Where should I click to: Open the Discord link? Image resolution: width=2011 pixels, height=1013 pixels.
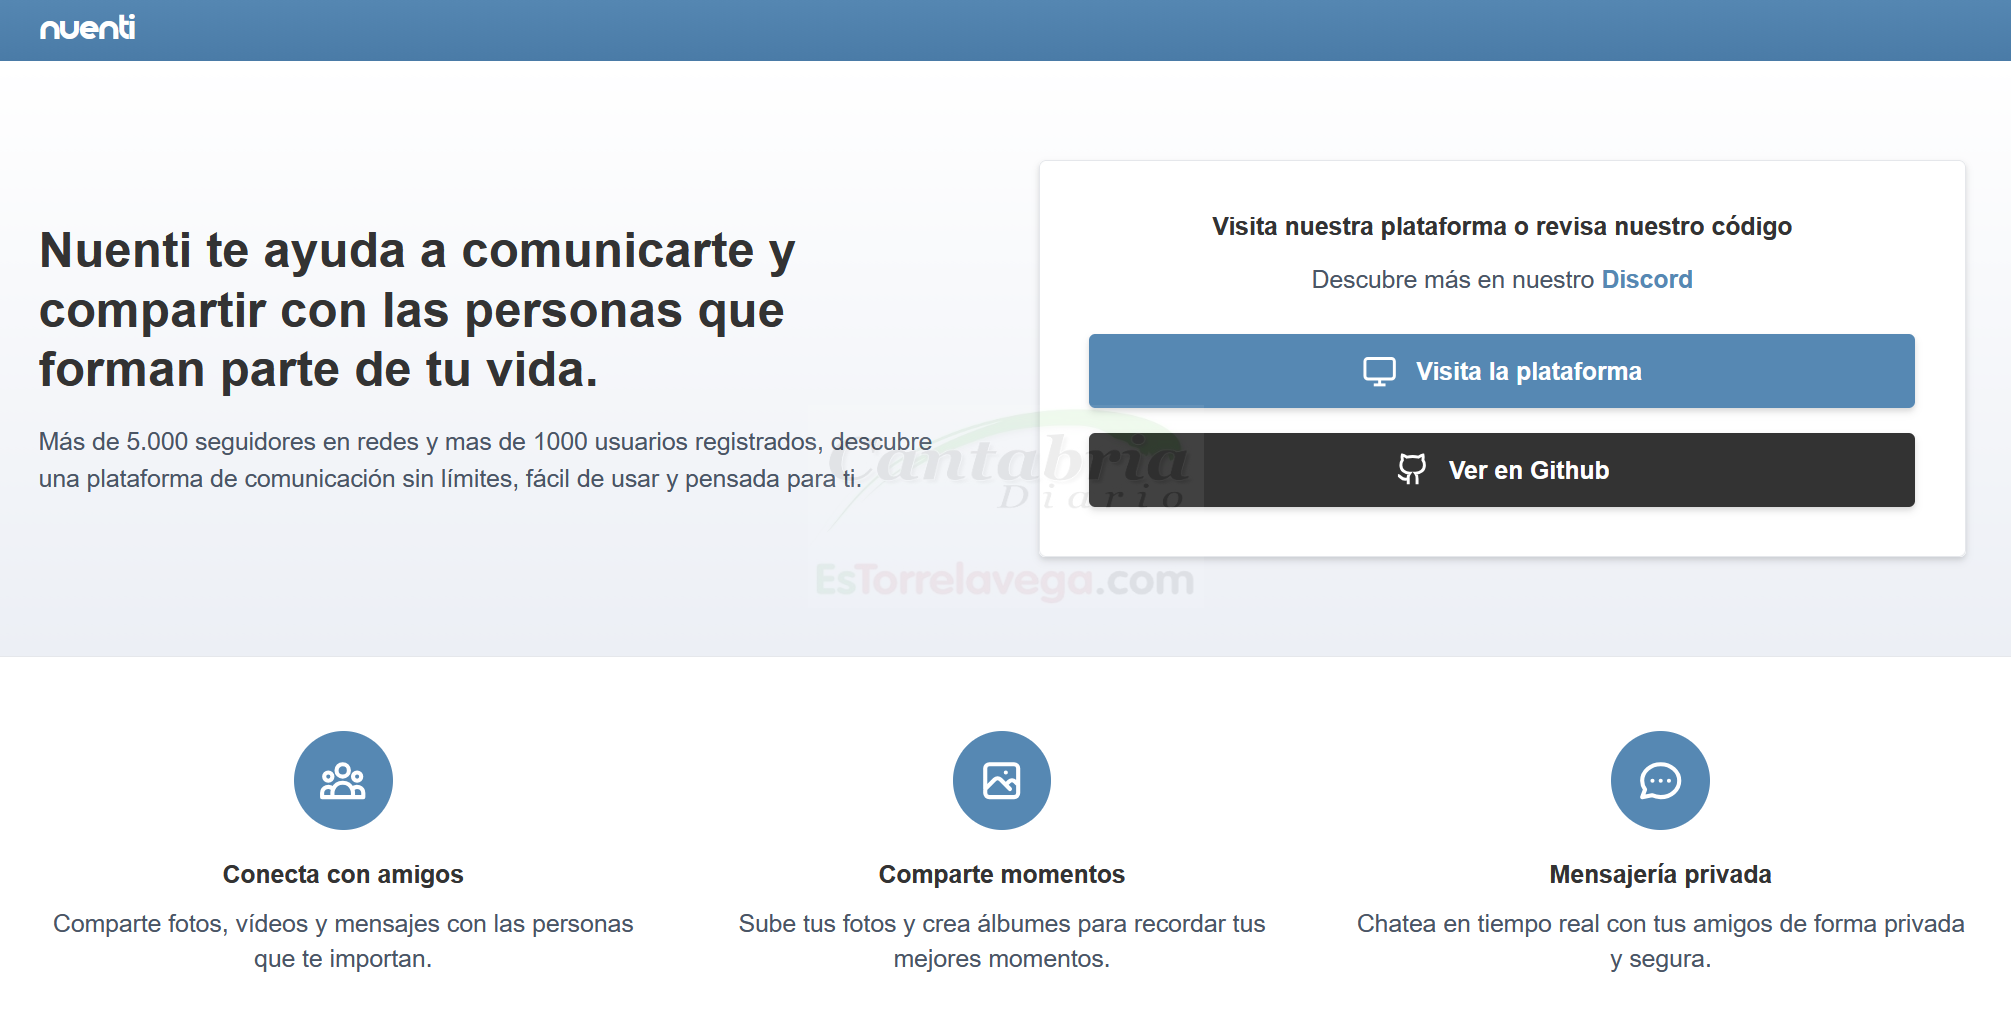point(1646,279)
